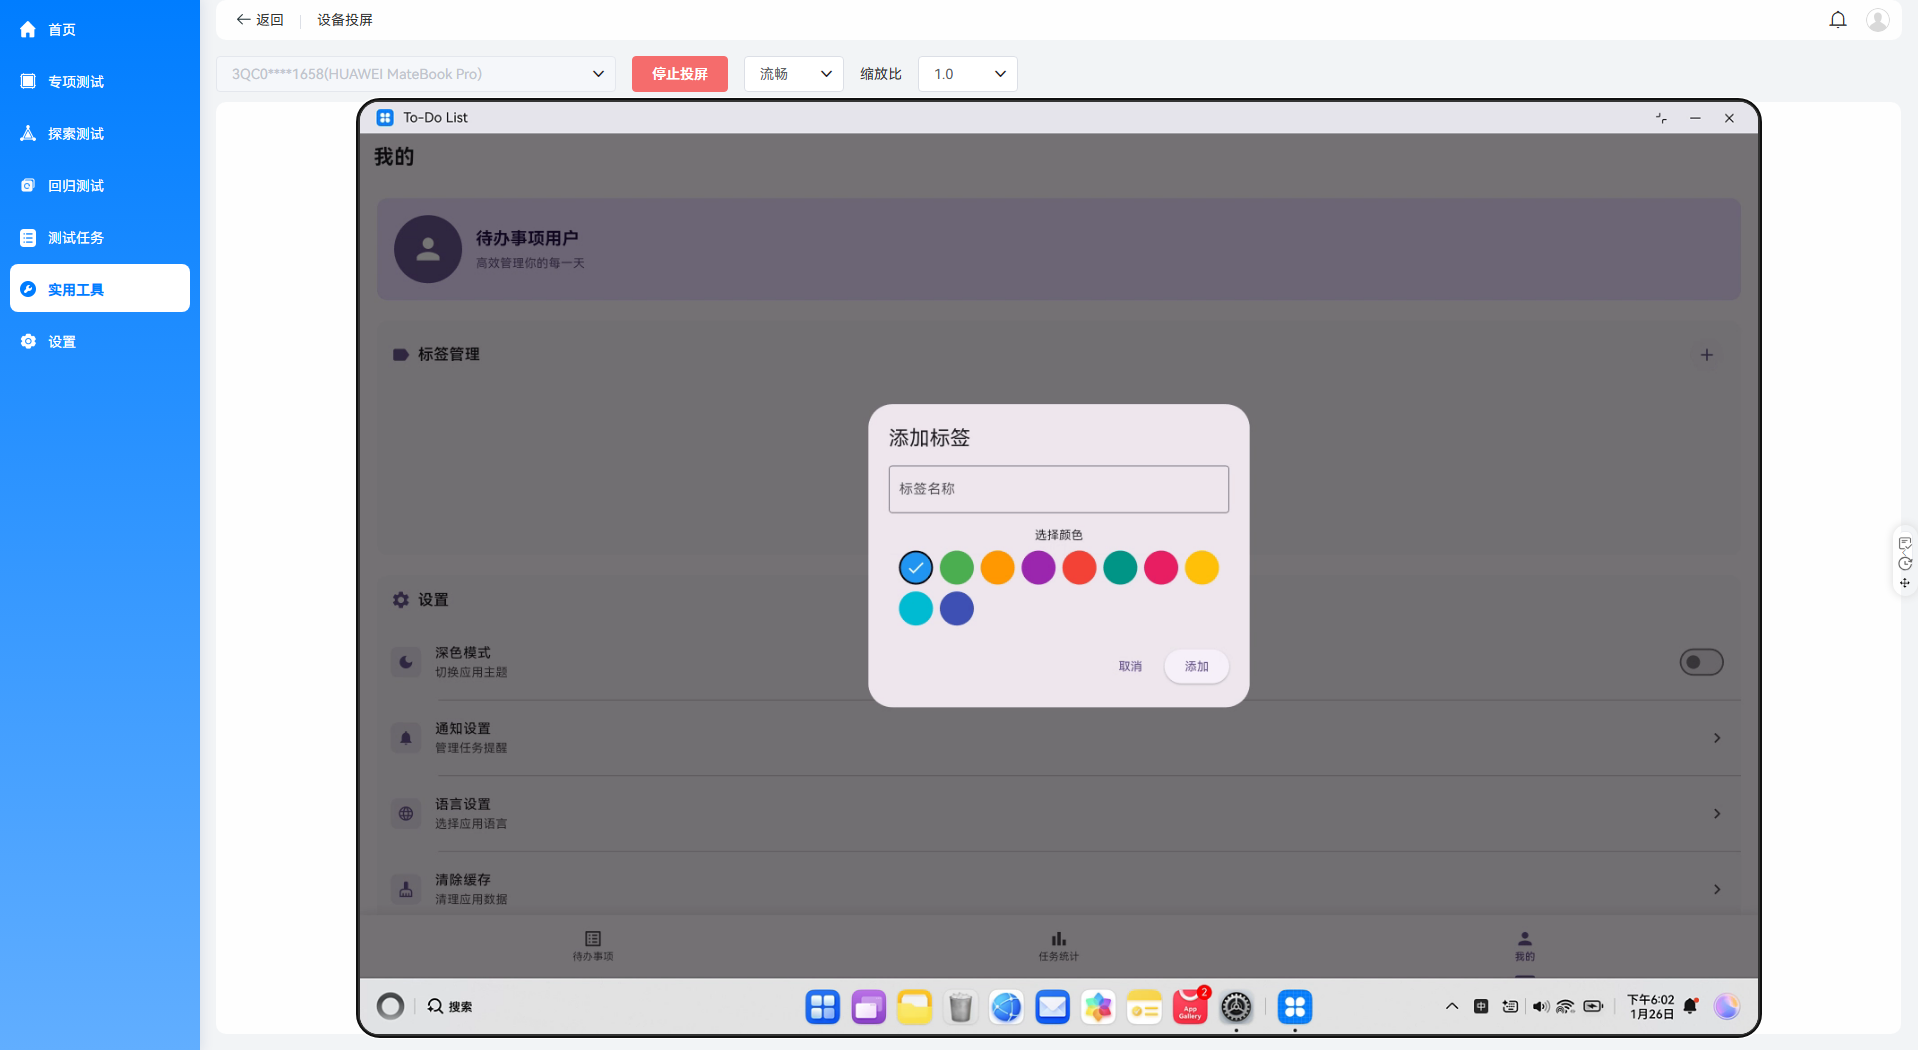1918x1050 pixels.
Task: Select the 待办事项 tab icon in bottom navigation
Action: [x=592, y=938]
